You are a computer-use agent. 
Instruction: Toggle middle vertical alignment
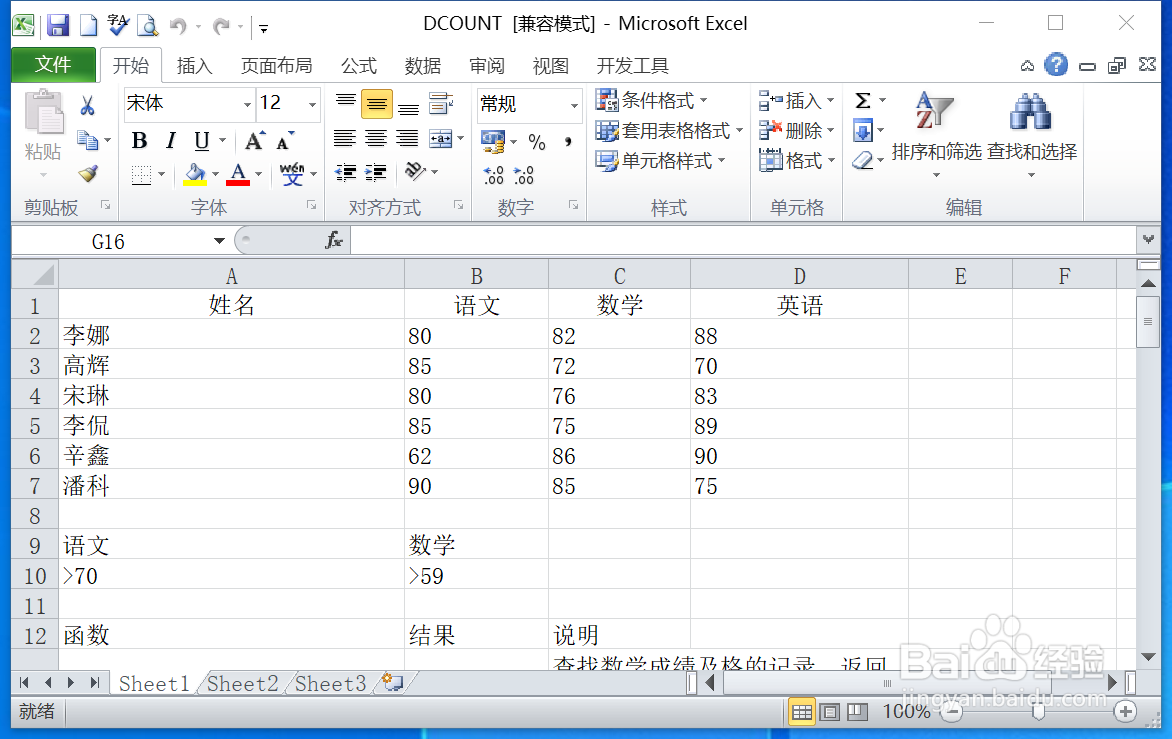point(377,104)
